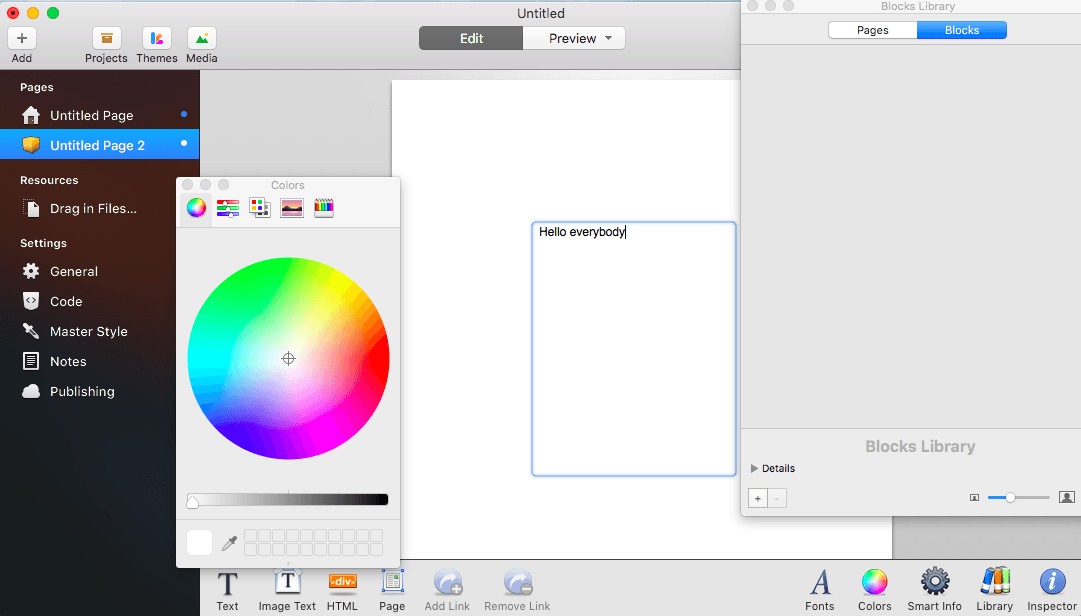Screen dimensions: 1081x616
Task: Click the minus button in Blocks Library
Action: tap(777, 498)
